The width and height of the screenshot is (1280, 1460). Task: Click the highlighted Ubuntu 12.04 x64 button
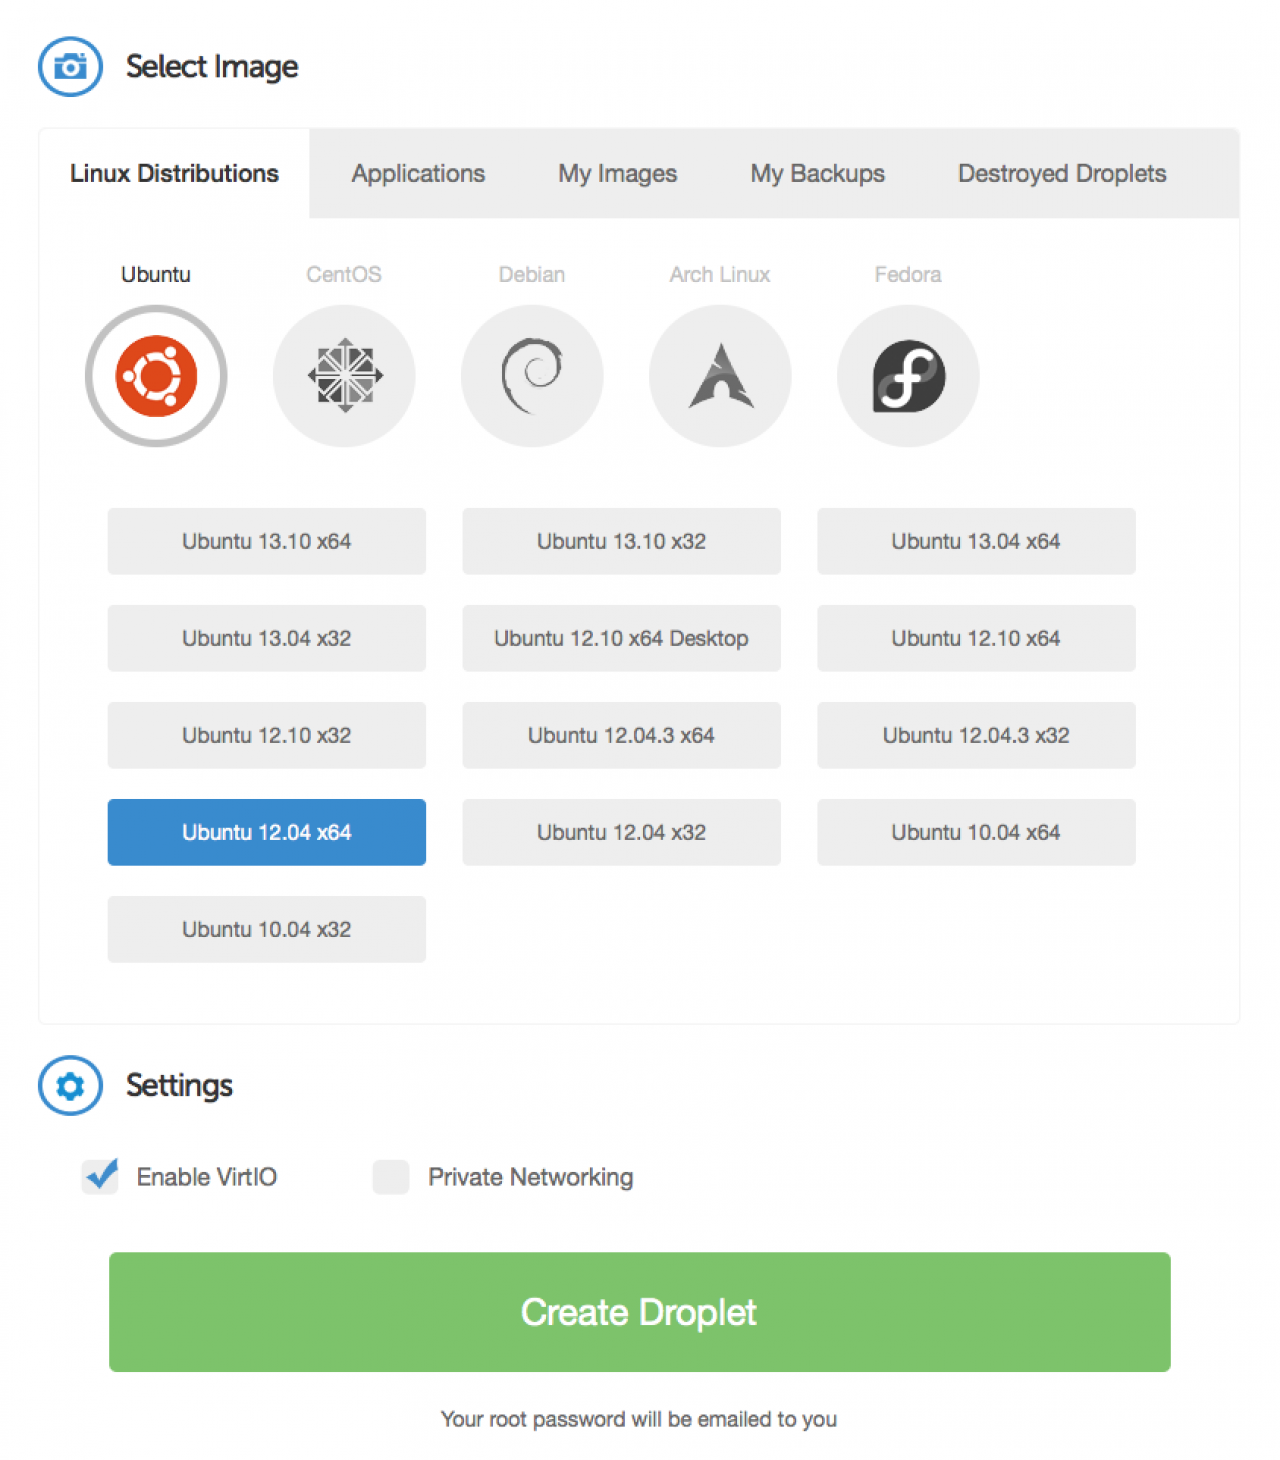tap(267, 832)
